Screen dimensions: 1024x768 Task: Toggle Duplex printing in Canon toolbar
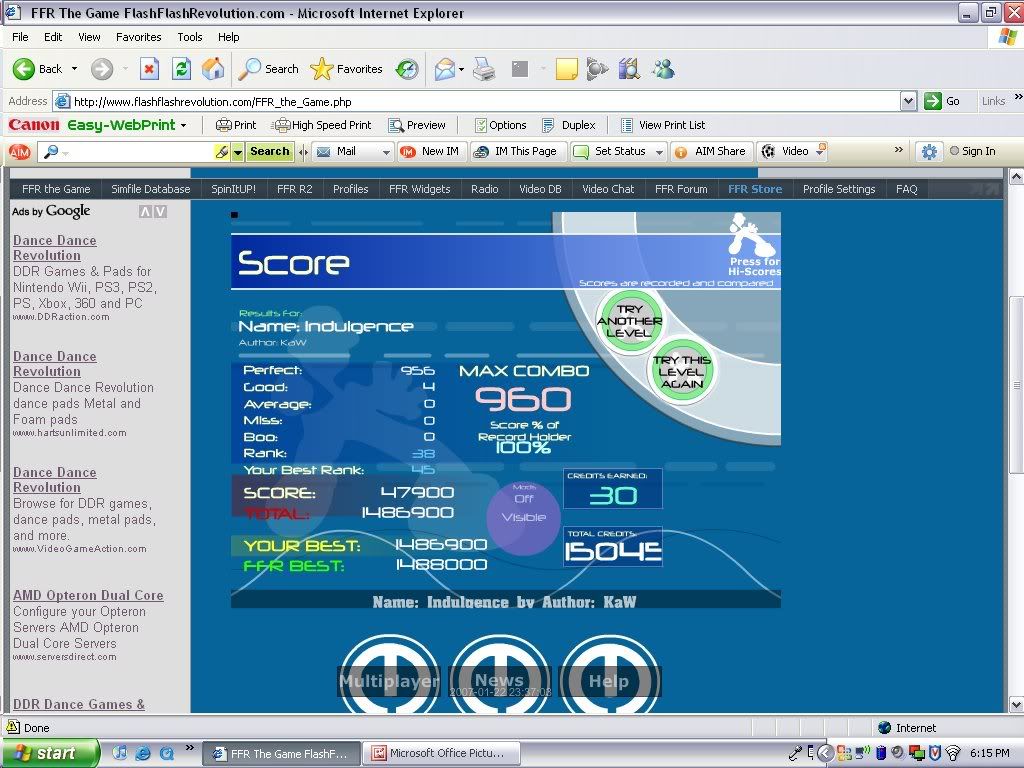(568, 125)
